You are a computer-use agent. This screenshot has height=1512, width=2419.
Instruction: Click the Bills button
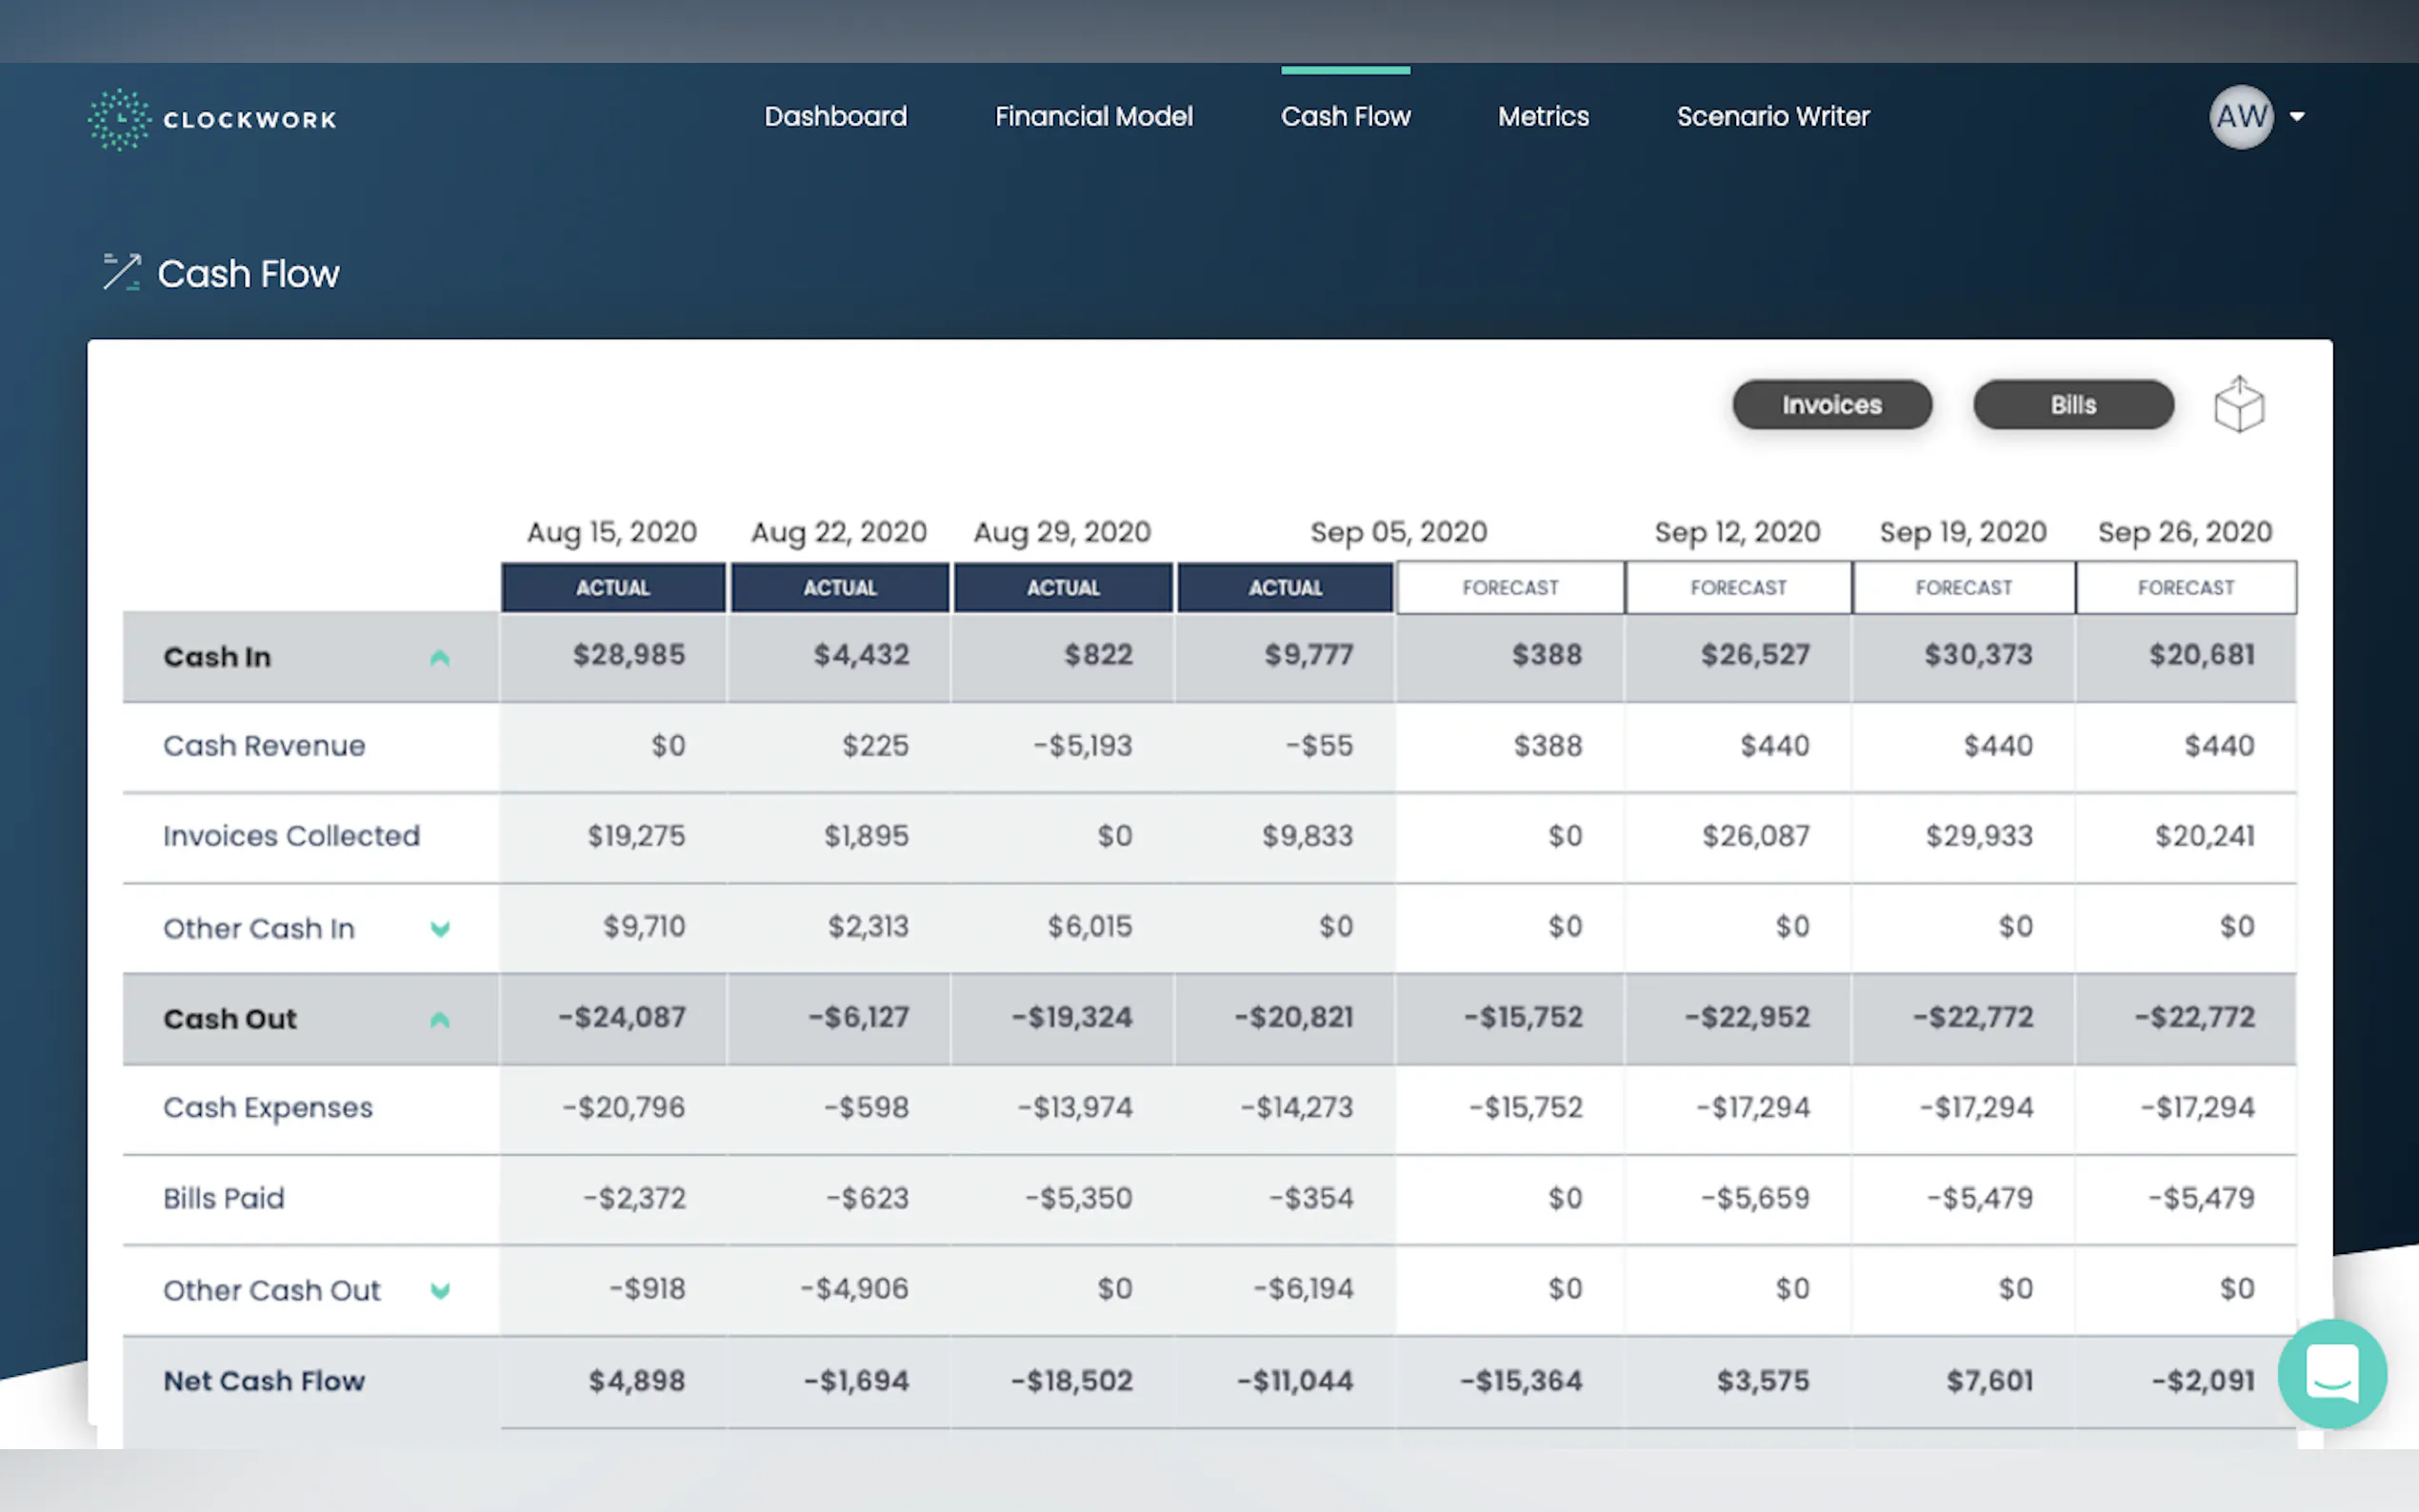2072,405
